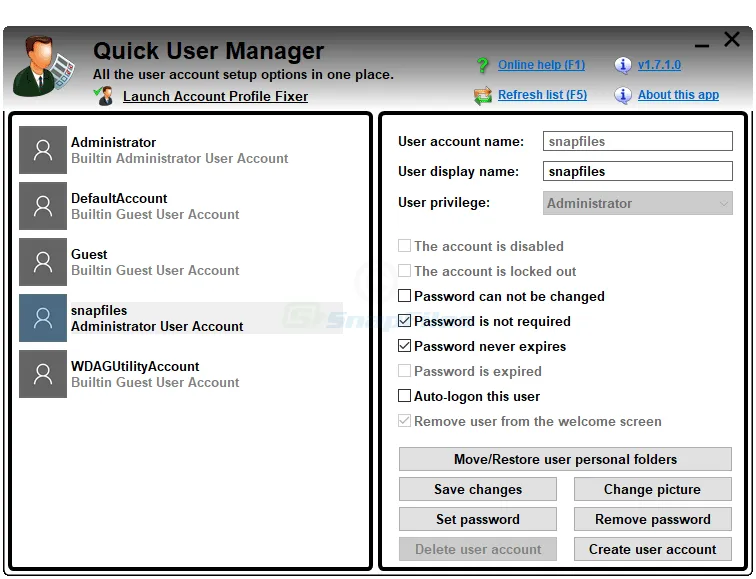Click Move/Restore user personal folders button
The image size is (756, 579).
(x=565, y=459)
